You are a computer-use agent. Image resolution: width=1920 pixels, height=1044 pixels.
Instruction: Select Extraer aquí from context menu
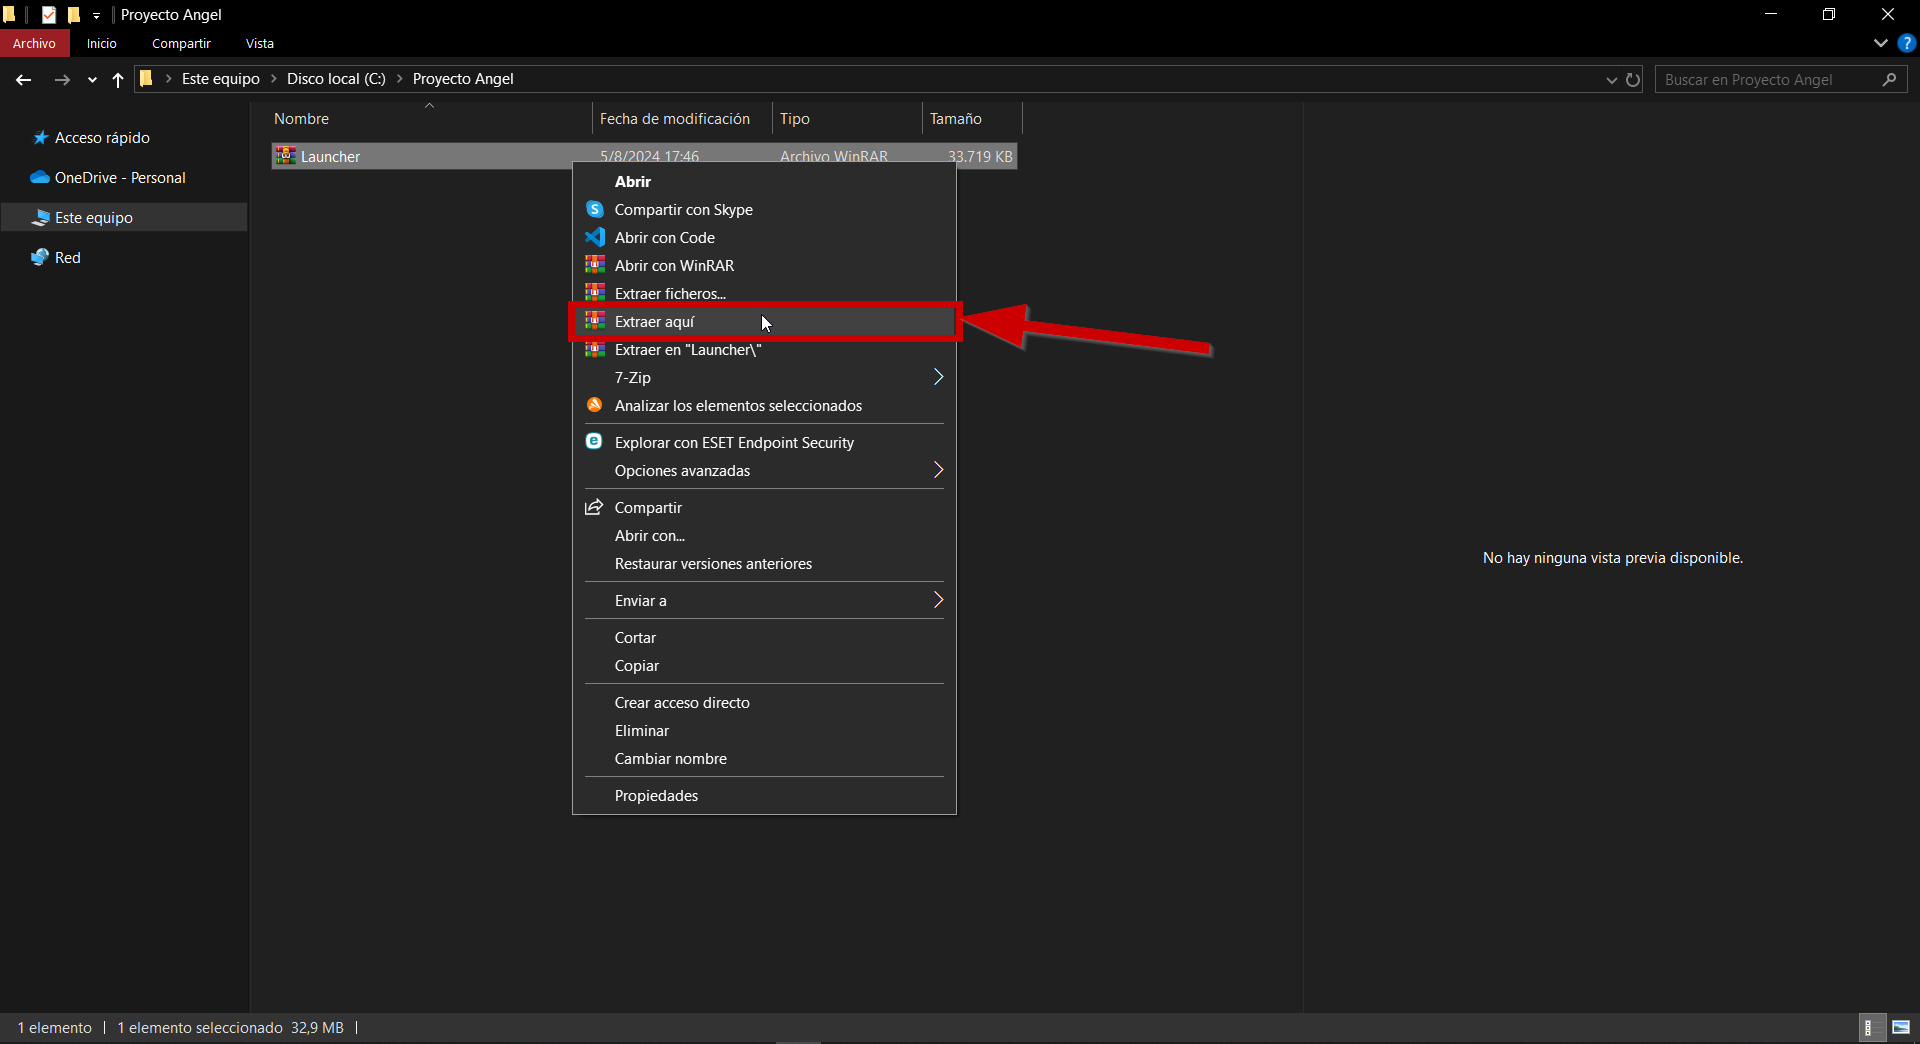click(x=655, y=321)
